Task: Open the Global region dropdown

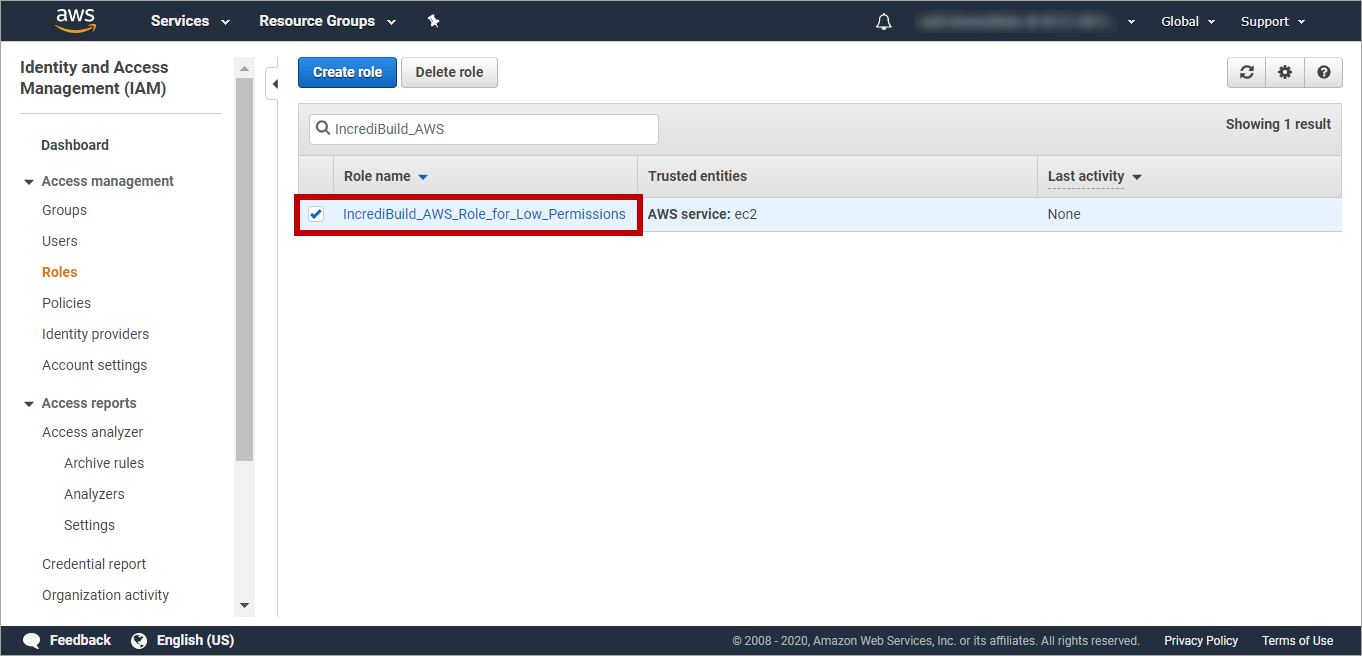Action: (1188, 21)
